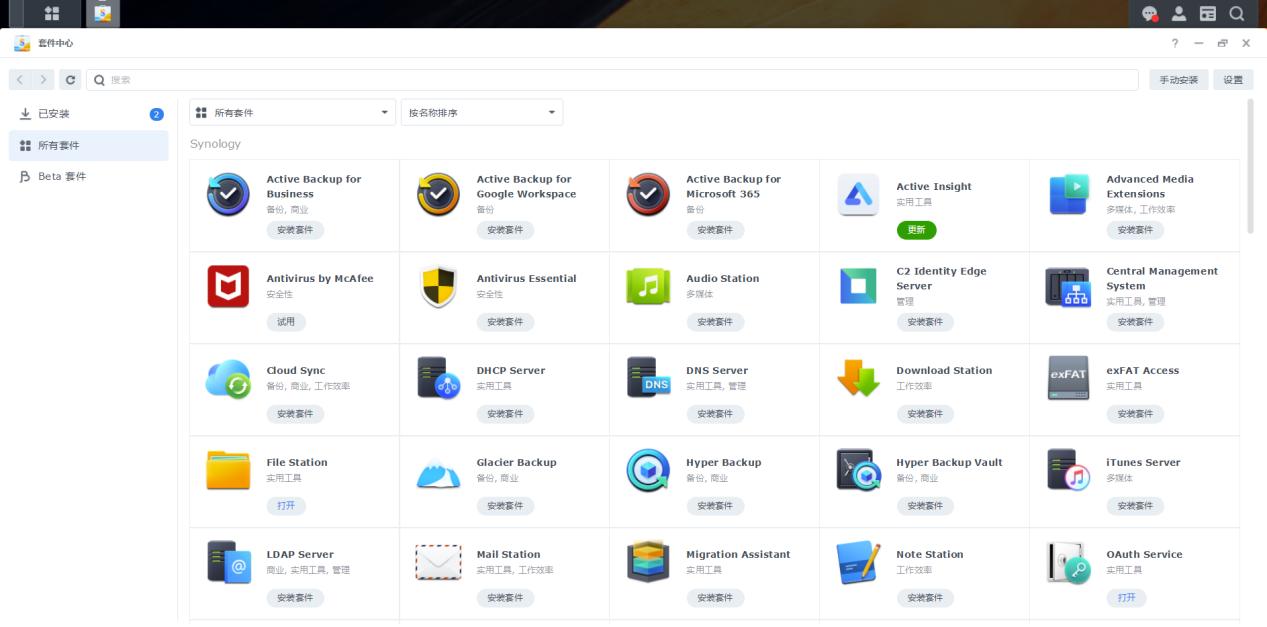Click 手动安装 button
This screenshot has width=1267, height=627.
point(1178,80)
